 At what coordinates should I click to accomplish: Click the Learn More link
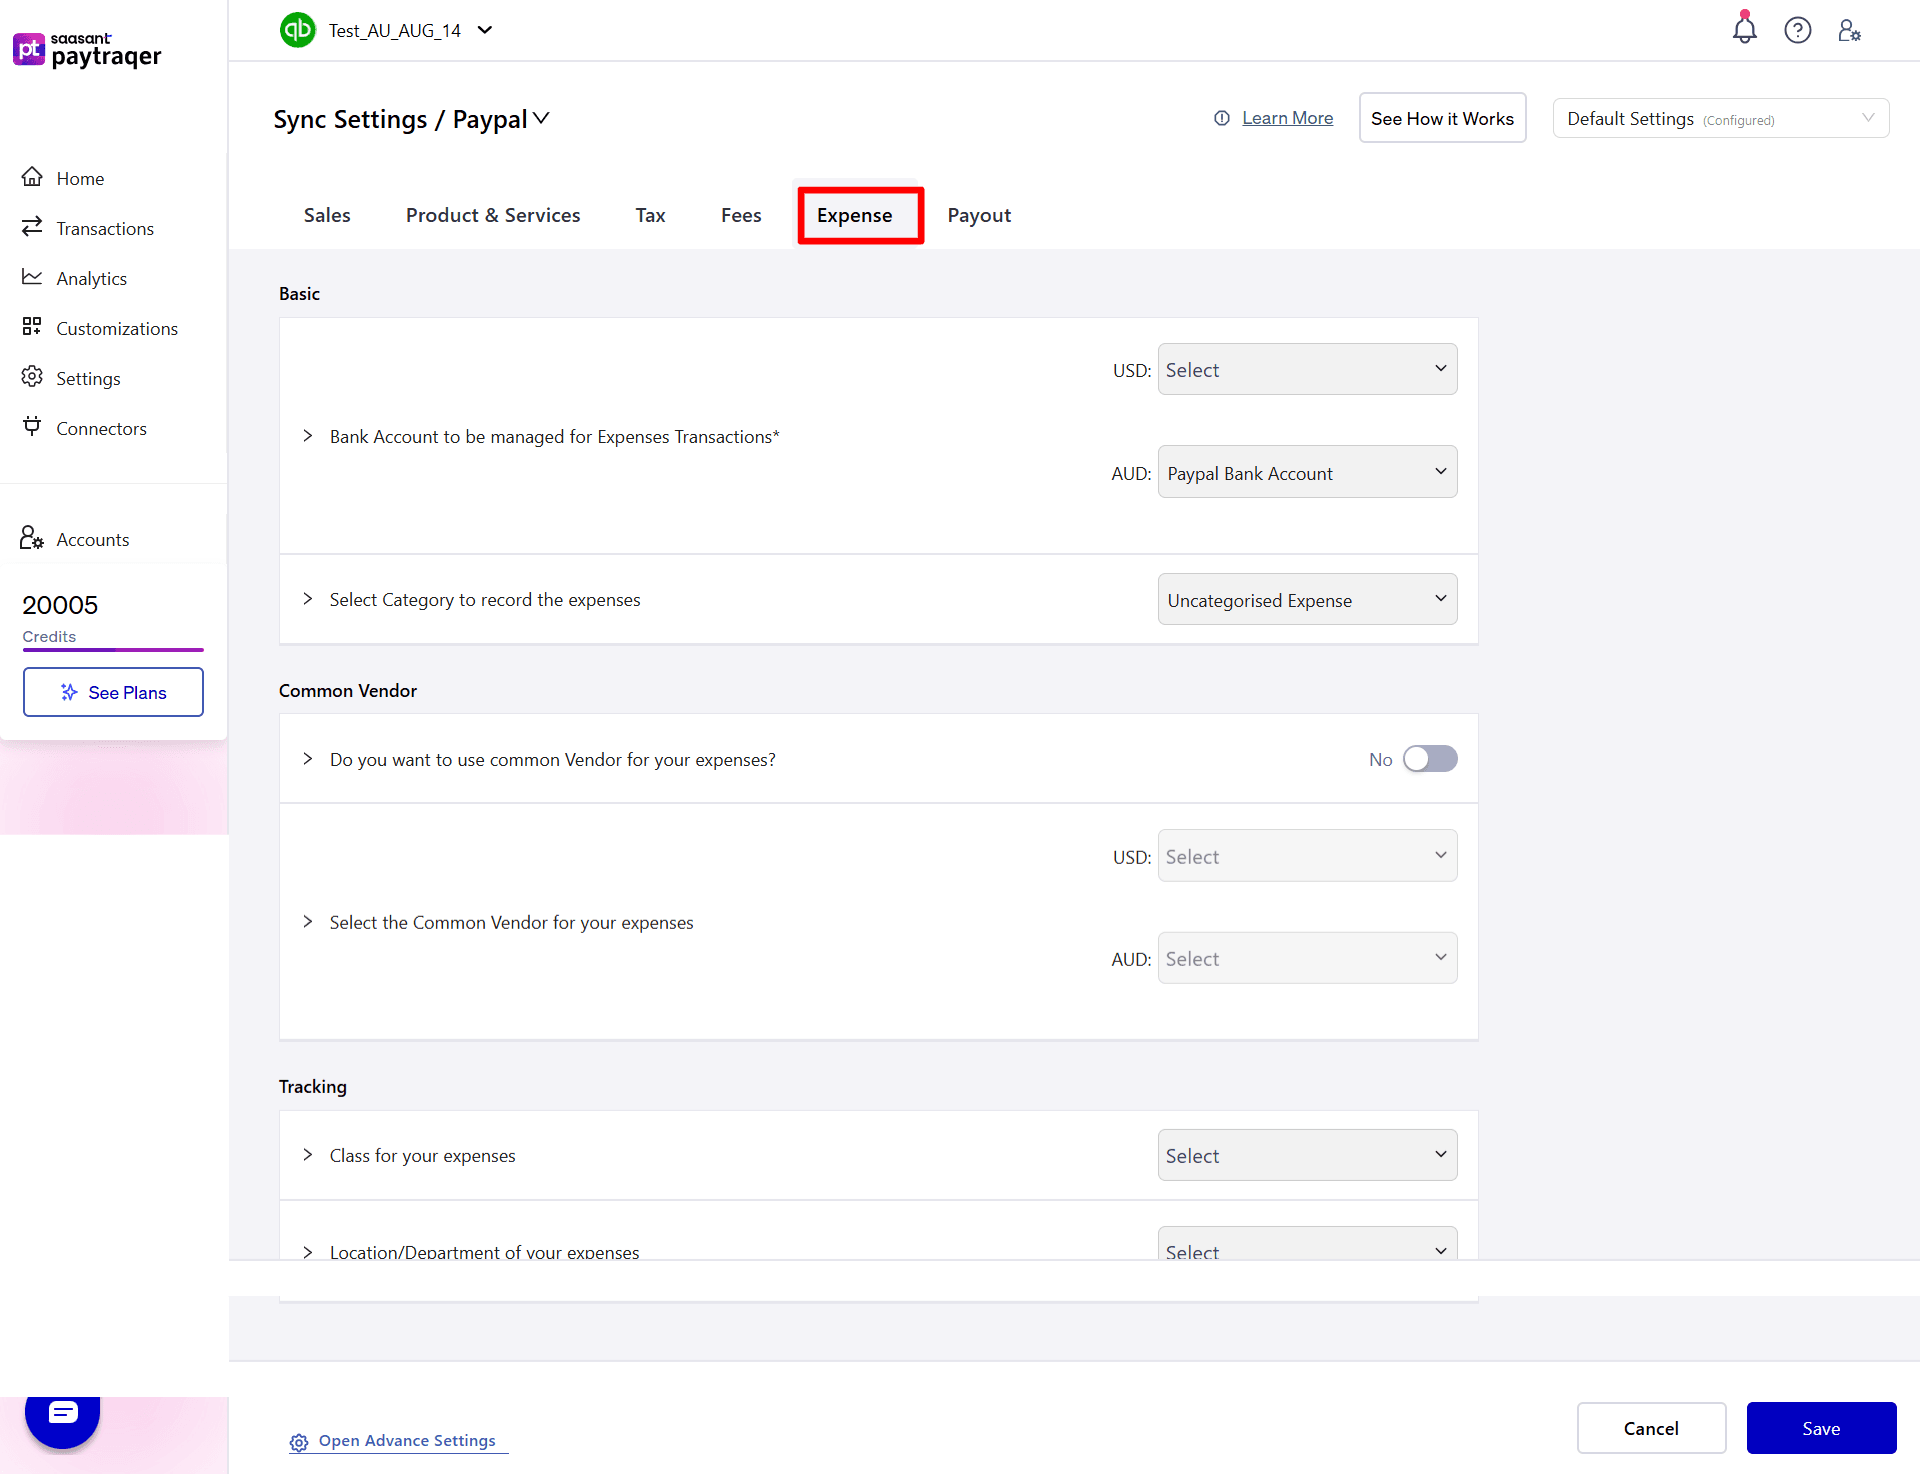click(1287, 117)
